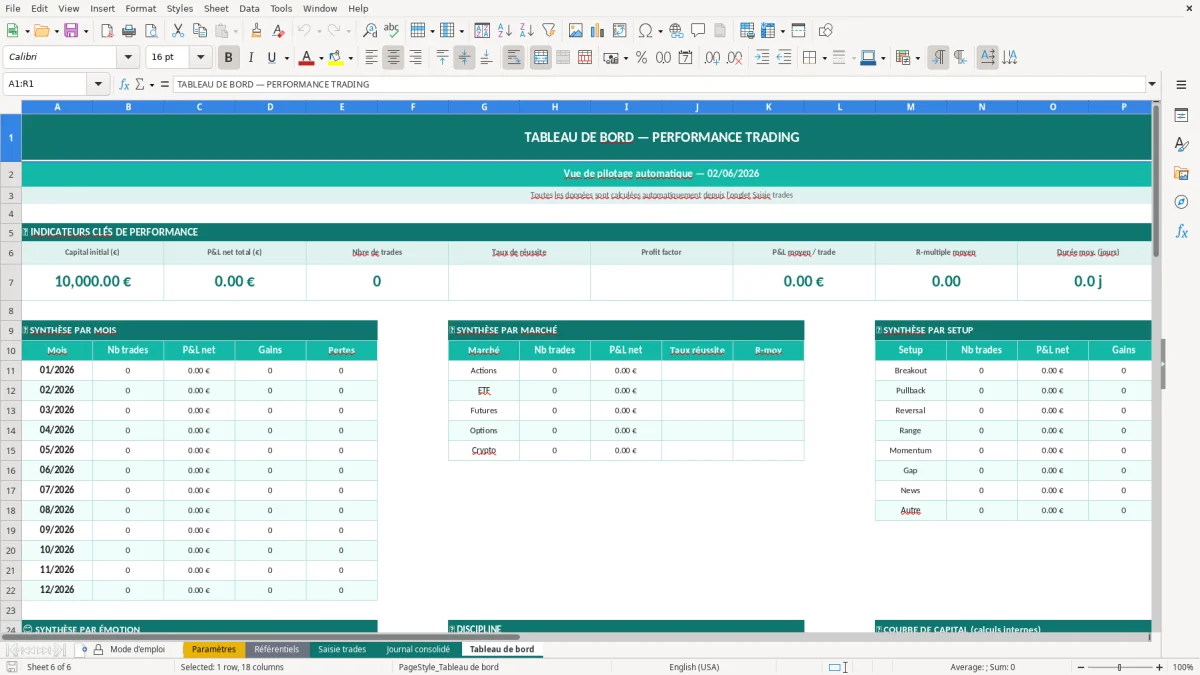Open the Font Size dropdown
This screenshot has width=1200, height=675.
click(200, 58)
